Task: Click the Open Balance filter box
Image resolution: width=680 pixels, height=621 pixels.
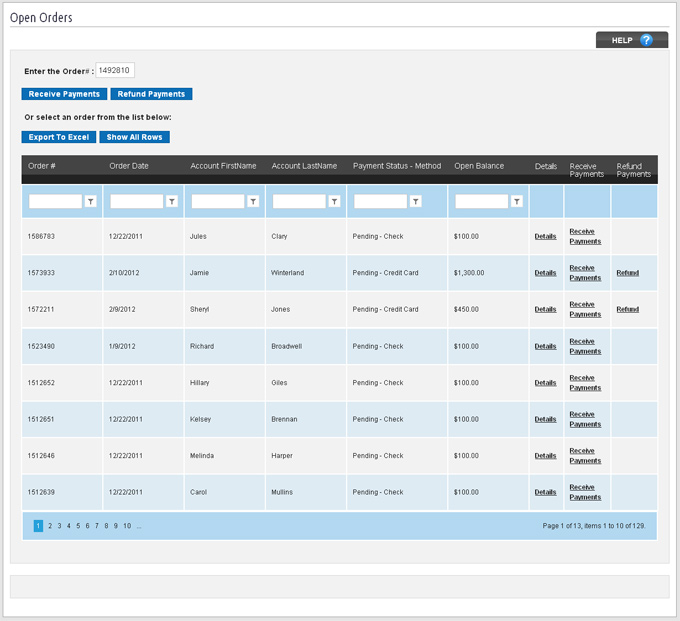Action: tap(481, 201)
